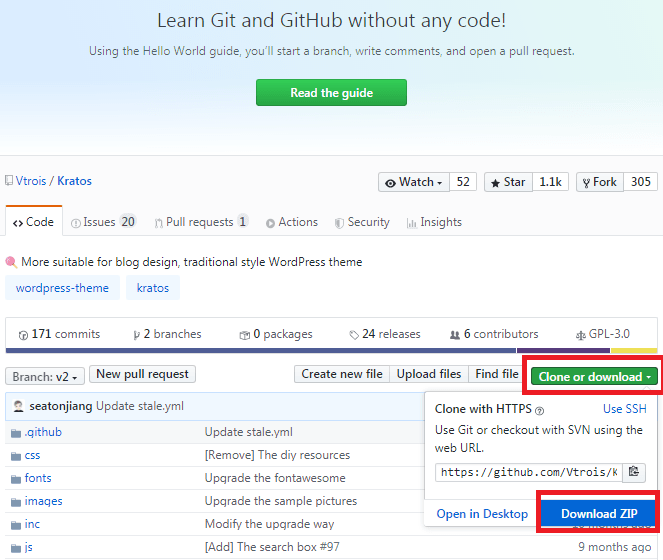The image size is (663, 560).
Task: Click the help icon beside Clone with HTTPS
Action: click(539, 410)
